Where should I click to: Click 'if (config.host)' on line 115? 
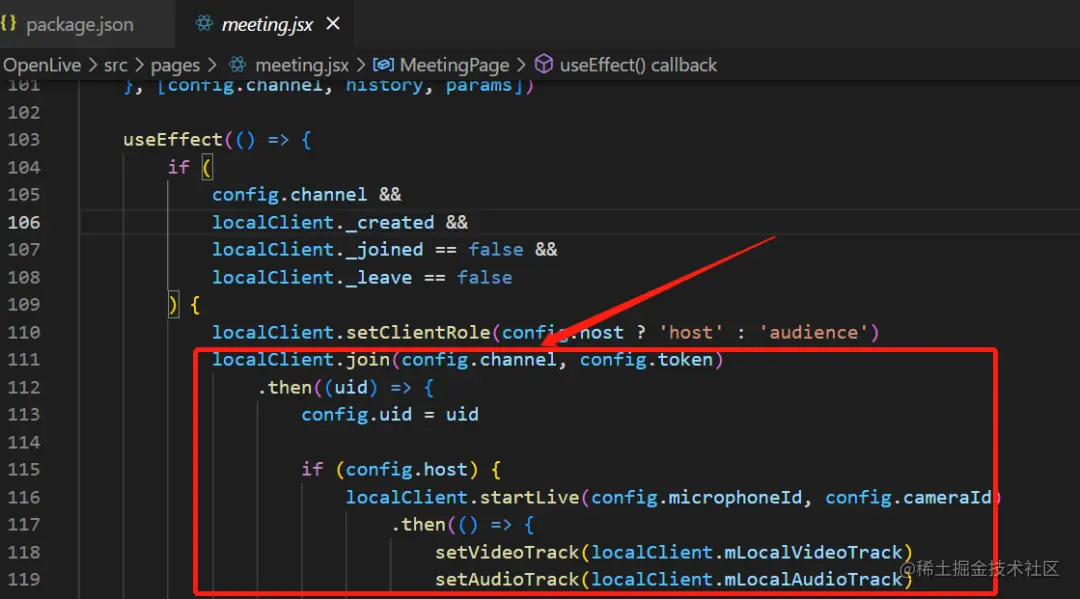tap(390, 470)
